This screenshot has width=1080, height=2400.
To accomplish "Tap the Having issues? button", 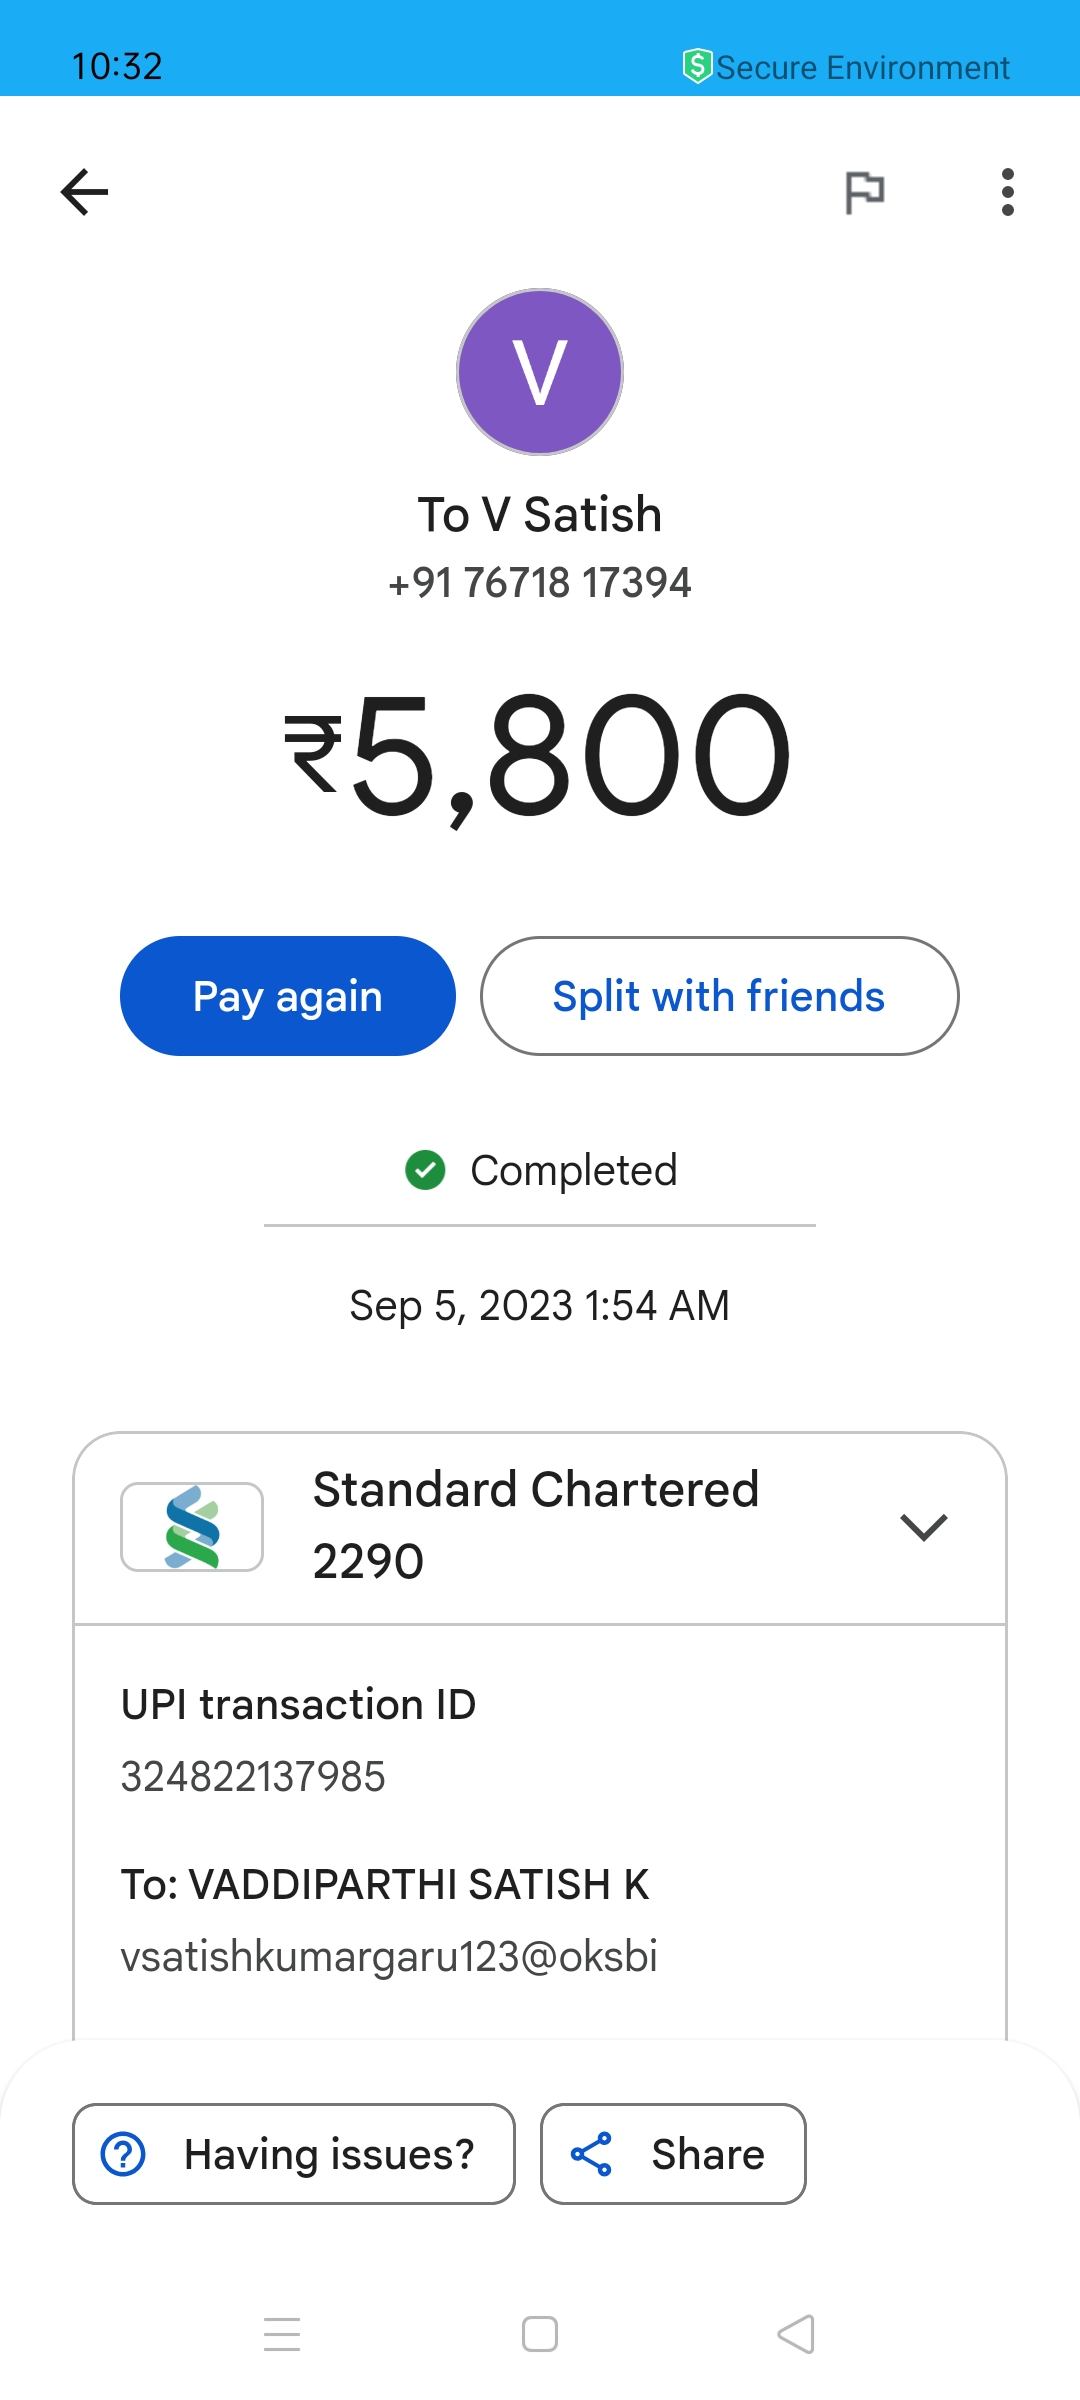I will click(x=294, y=2154).
